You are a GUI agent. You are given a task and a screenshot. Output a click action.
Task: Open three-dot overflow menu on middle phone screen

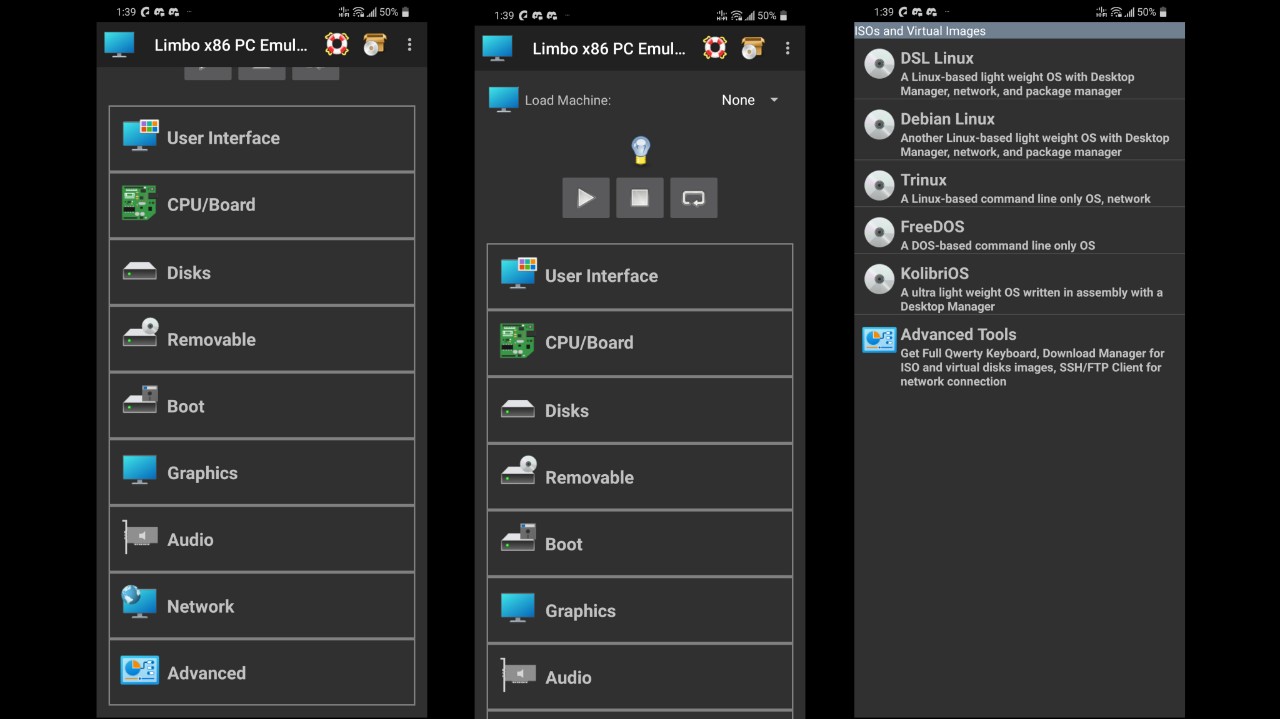tap(787, 48)
